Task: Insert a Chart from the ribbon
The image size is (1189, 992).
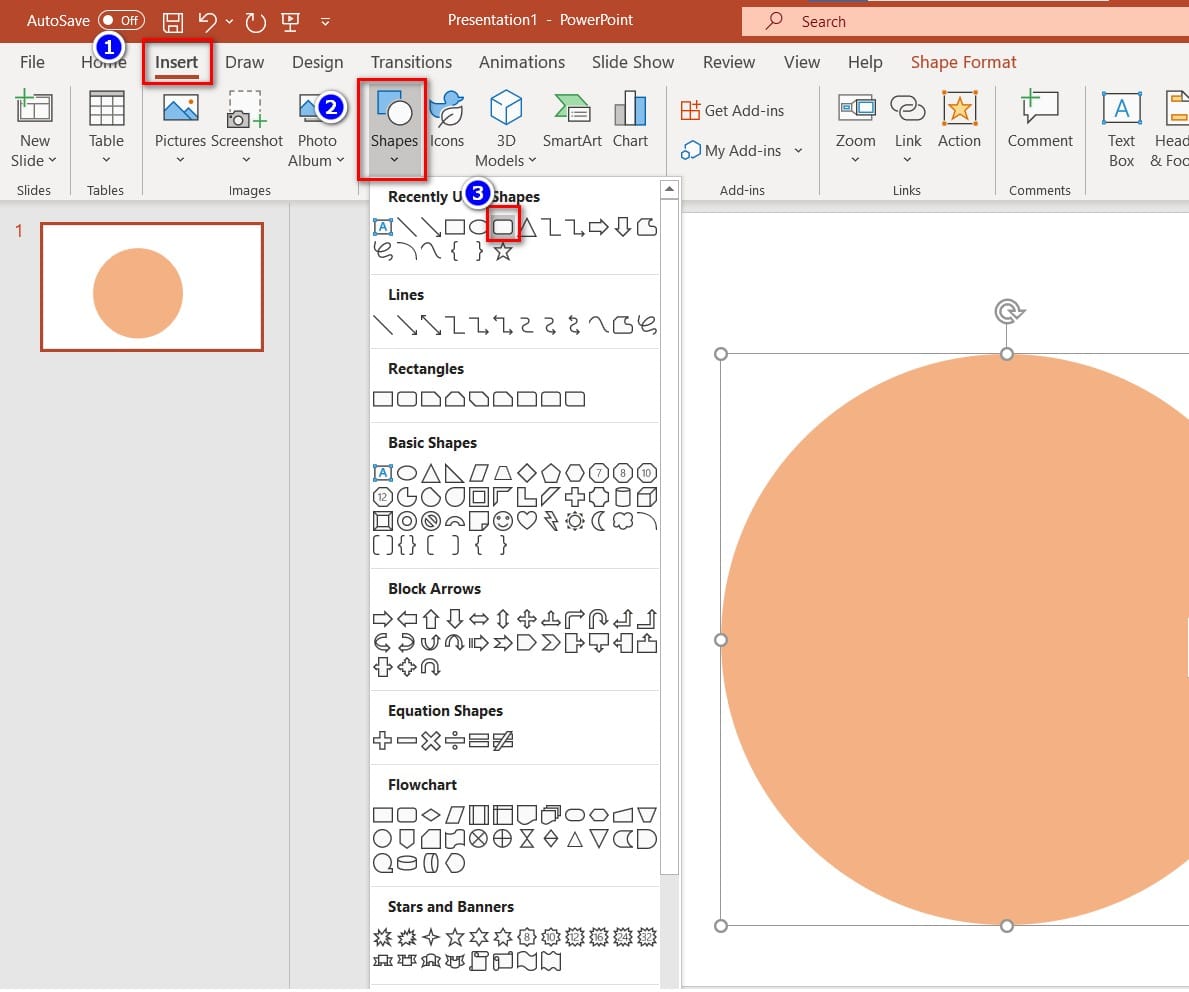Action: (630, 110)
